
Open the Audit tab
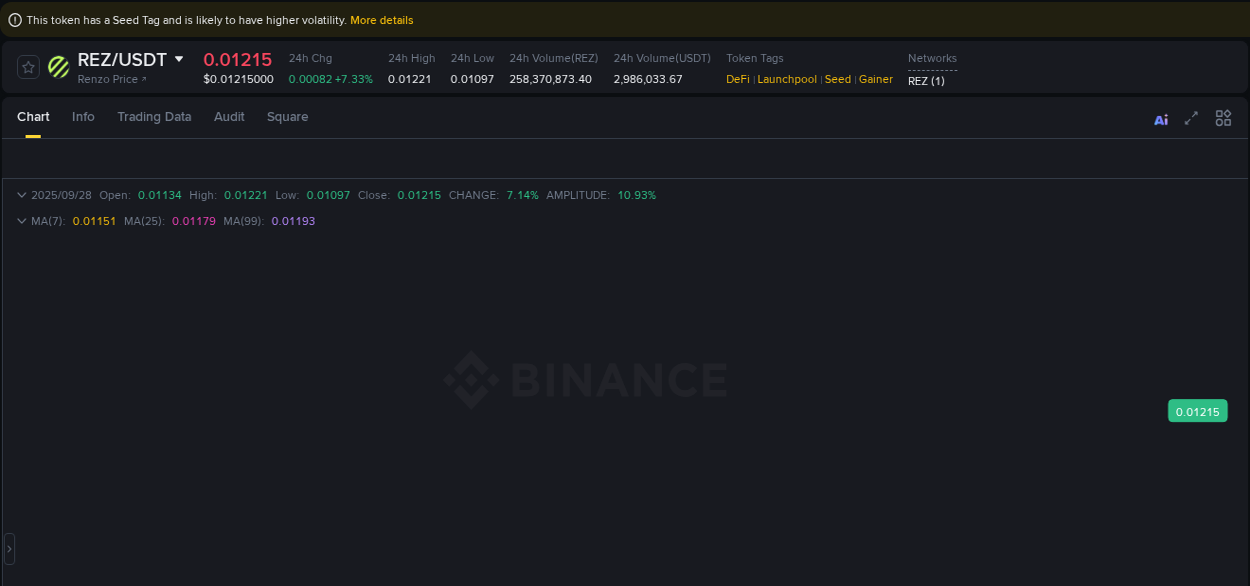pyautogui.click(x=229, y=117)
